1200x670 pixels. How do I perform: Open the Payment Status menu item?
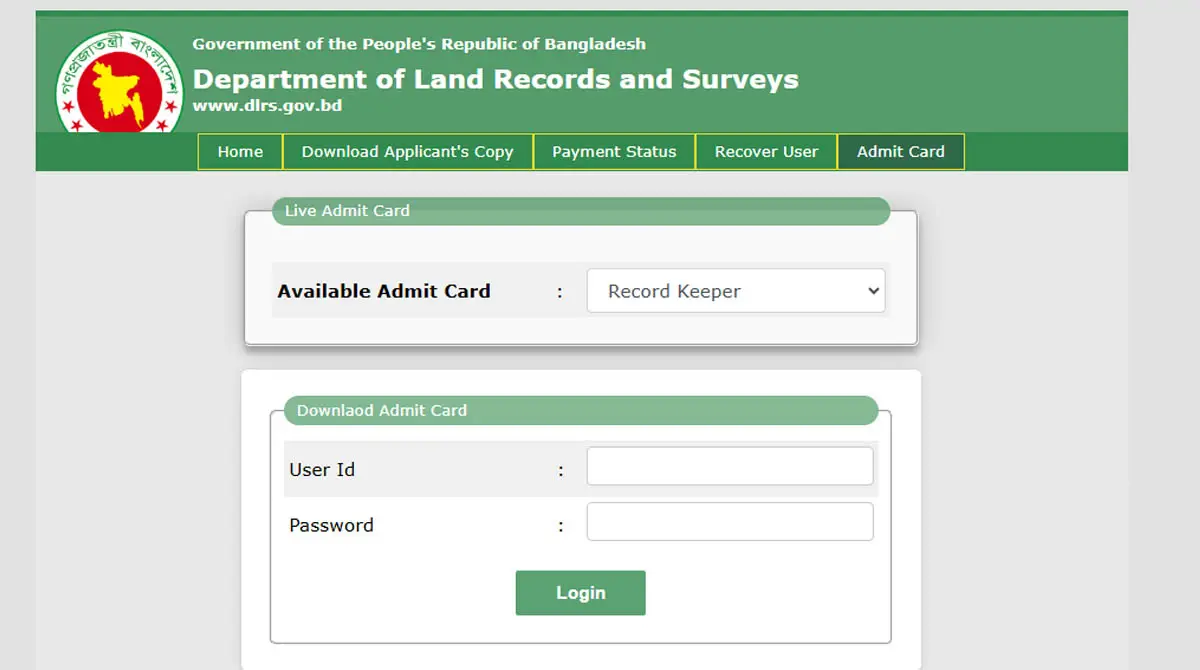(x=613, y=151)
